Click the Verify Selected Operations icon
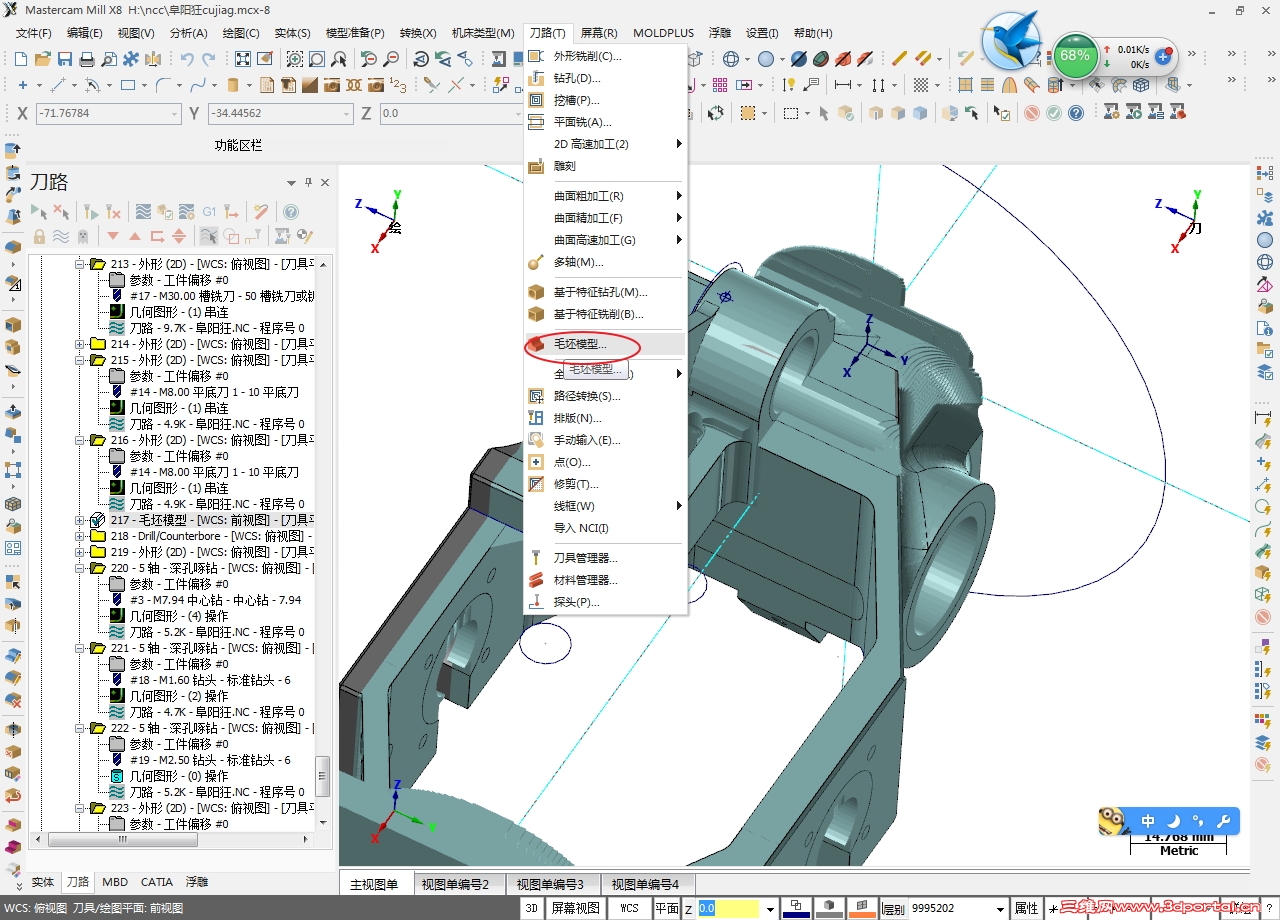The image size is (1280, 920). tap(165, 212)
